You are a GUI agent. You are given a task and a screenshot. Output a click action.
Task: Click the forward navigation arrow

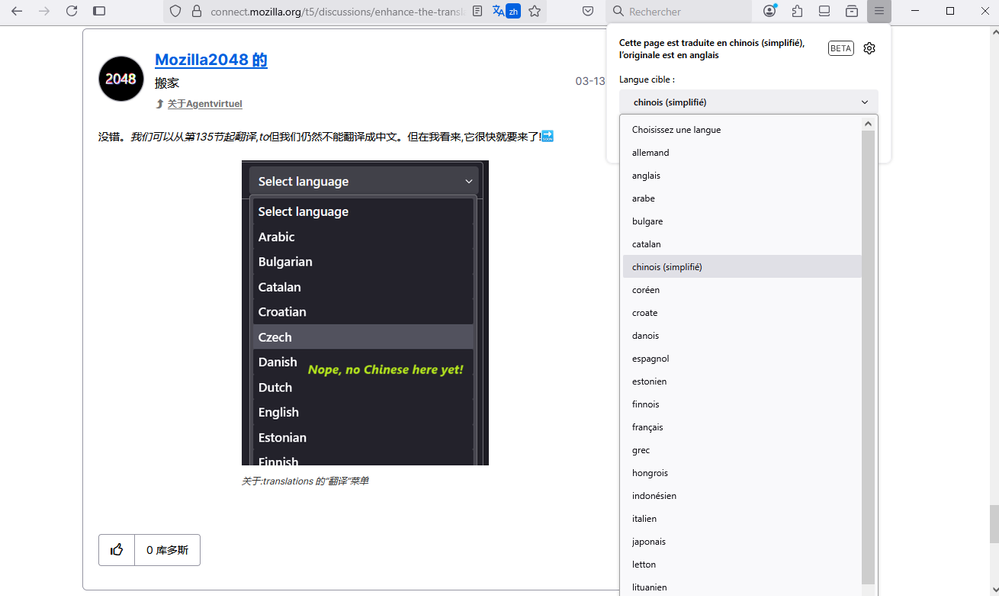click(44, 11)
